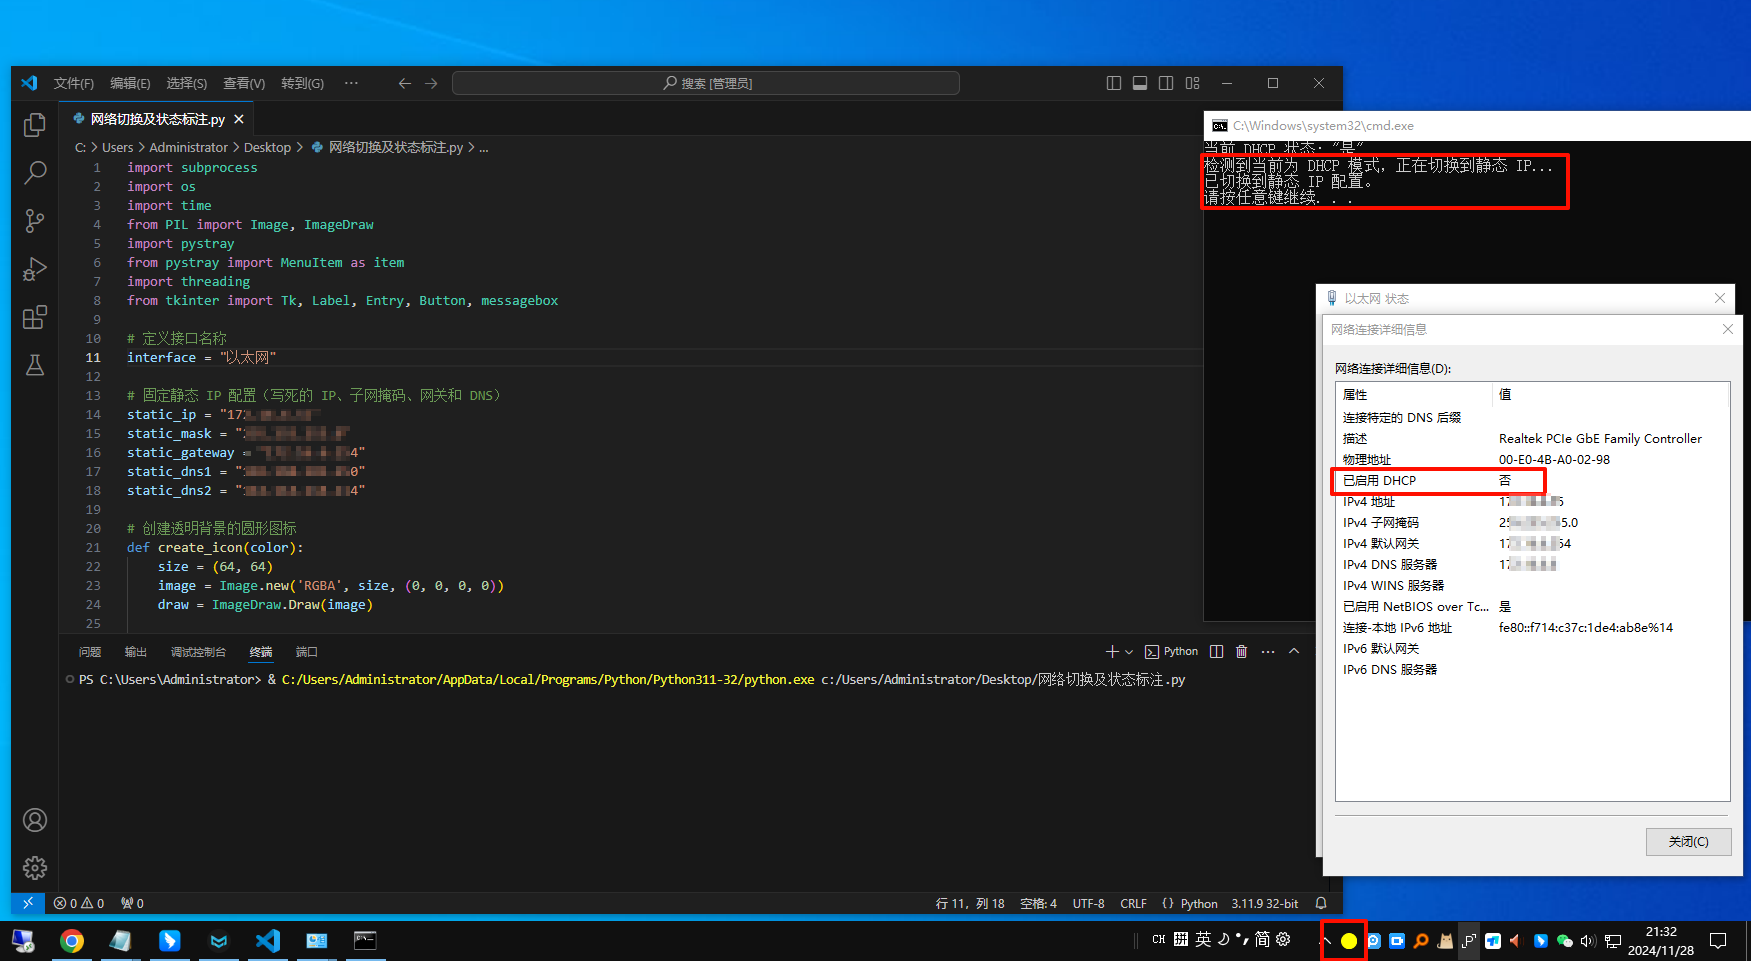The width and height of the screenshot is (1751, 961).
Task: Open the cmd window from taskbar
Action: click(x=365, y=940)
